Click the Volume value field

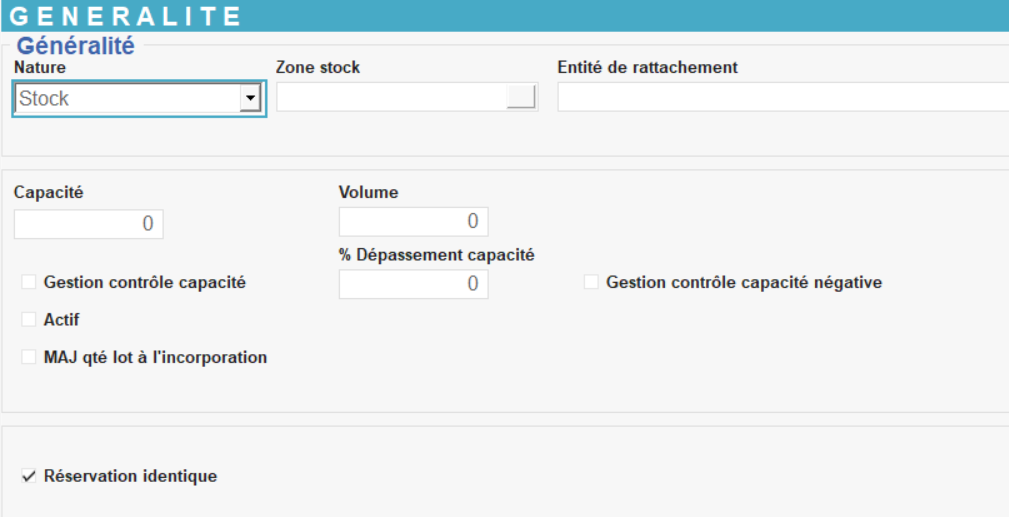(x=413, y=221)
